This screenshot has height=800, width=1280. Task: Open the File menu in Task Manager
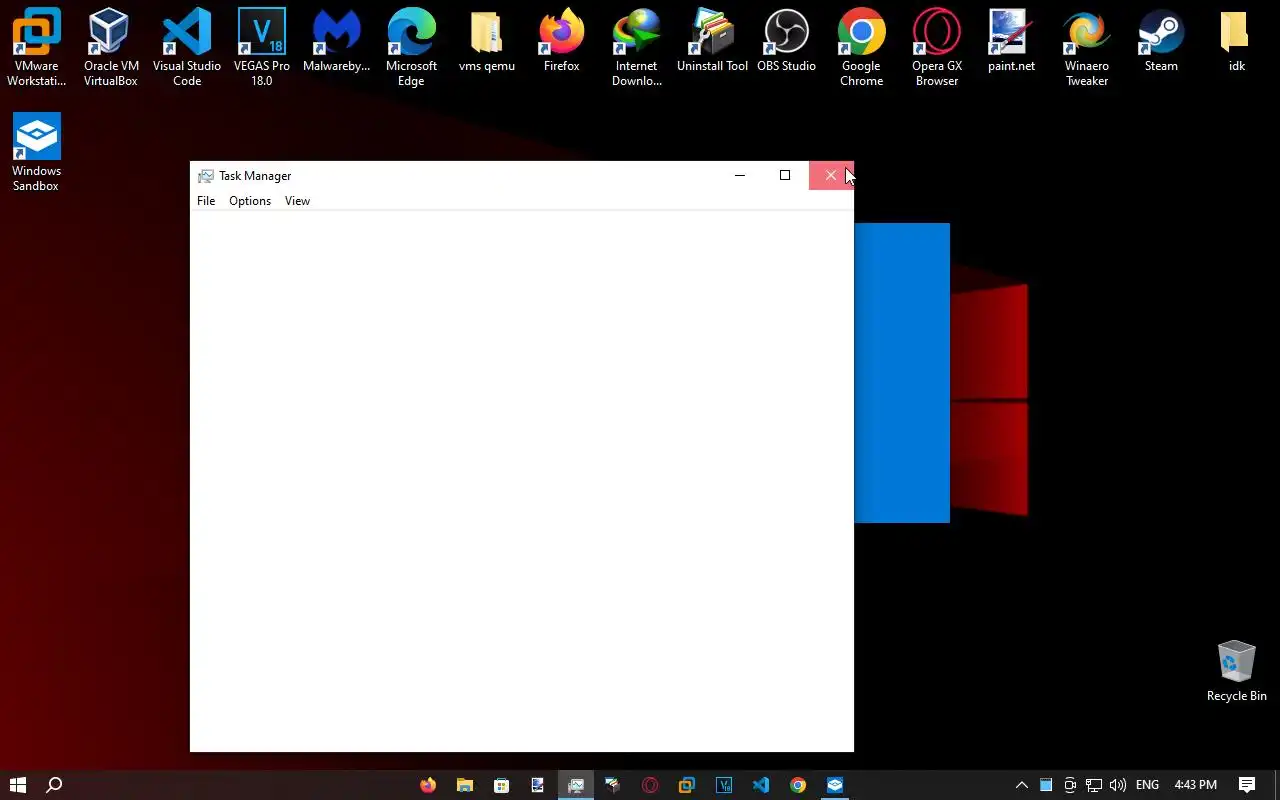[x=206, y=201]
